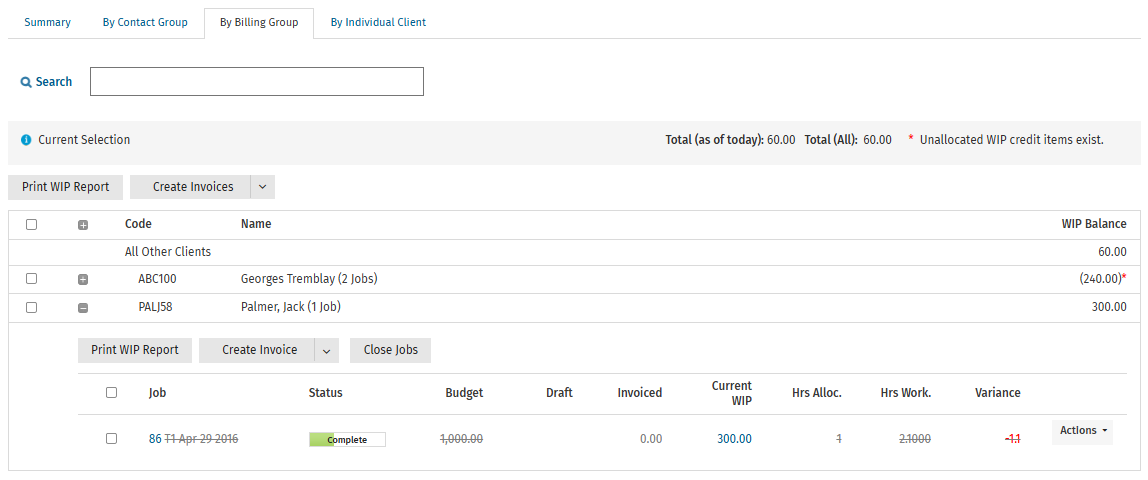The image size is (1148, 480).
Task: Tick the job 86 checkbox
Action: (x=111, y=438)
